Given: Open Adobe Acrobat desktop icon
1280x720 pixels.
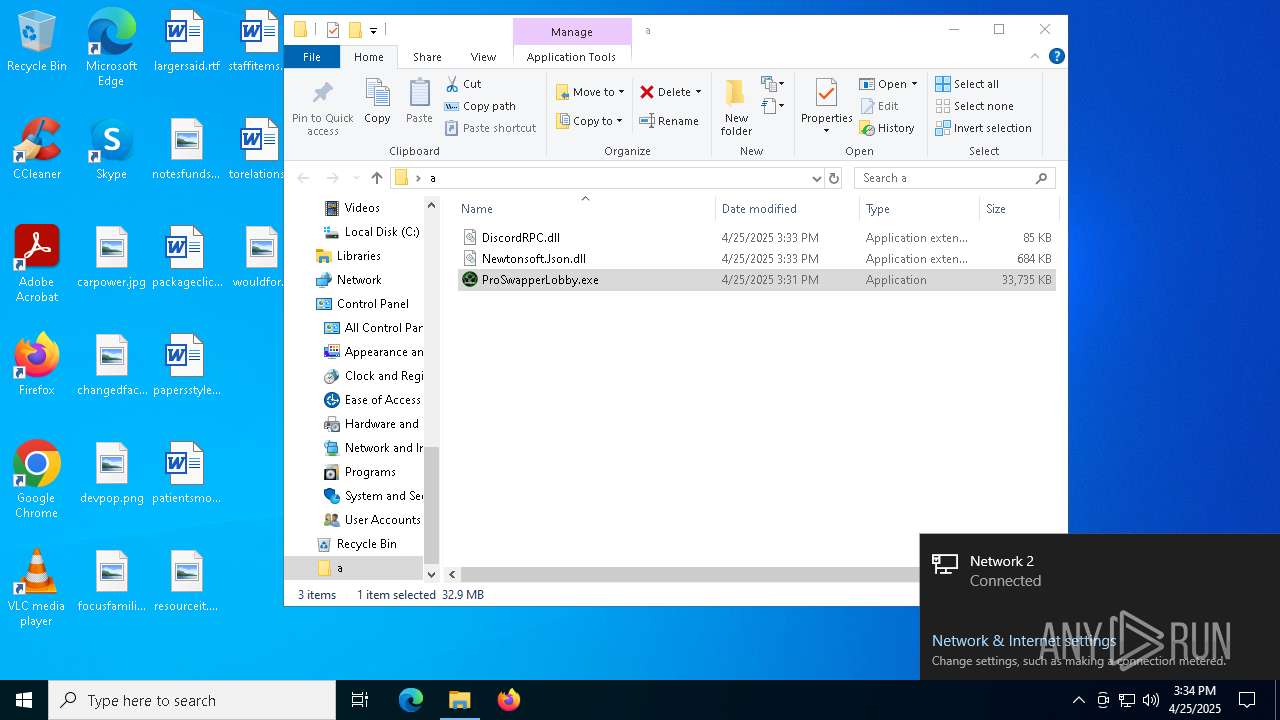Looking at the screenshot, I should coord(37,265).
